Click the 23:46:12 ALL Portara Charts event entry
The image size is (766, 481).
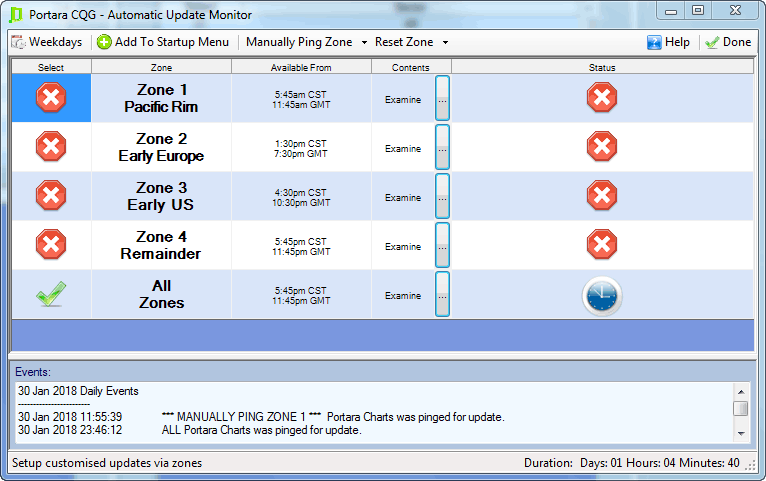coord(190,430)
